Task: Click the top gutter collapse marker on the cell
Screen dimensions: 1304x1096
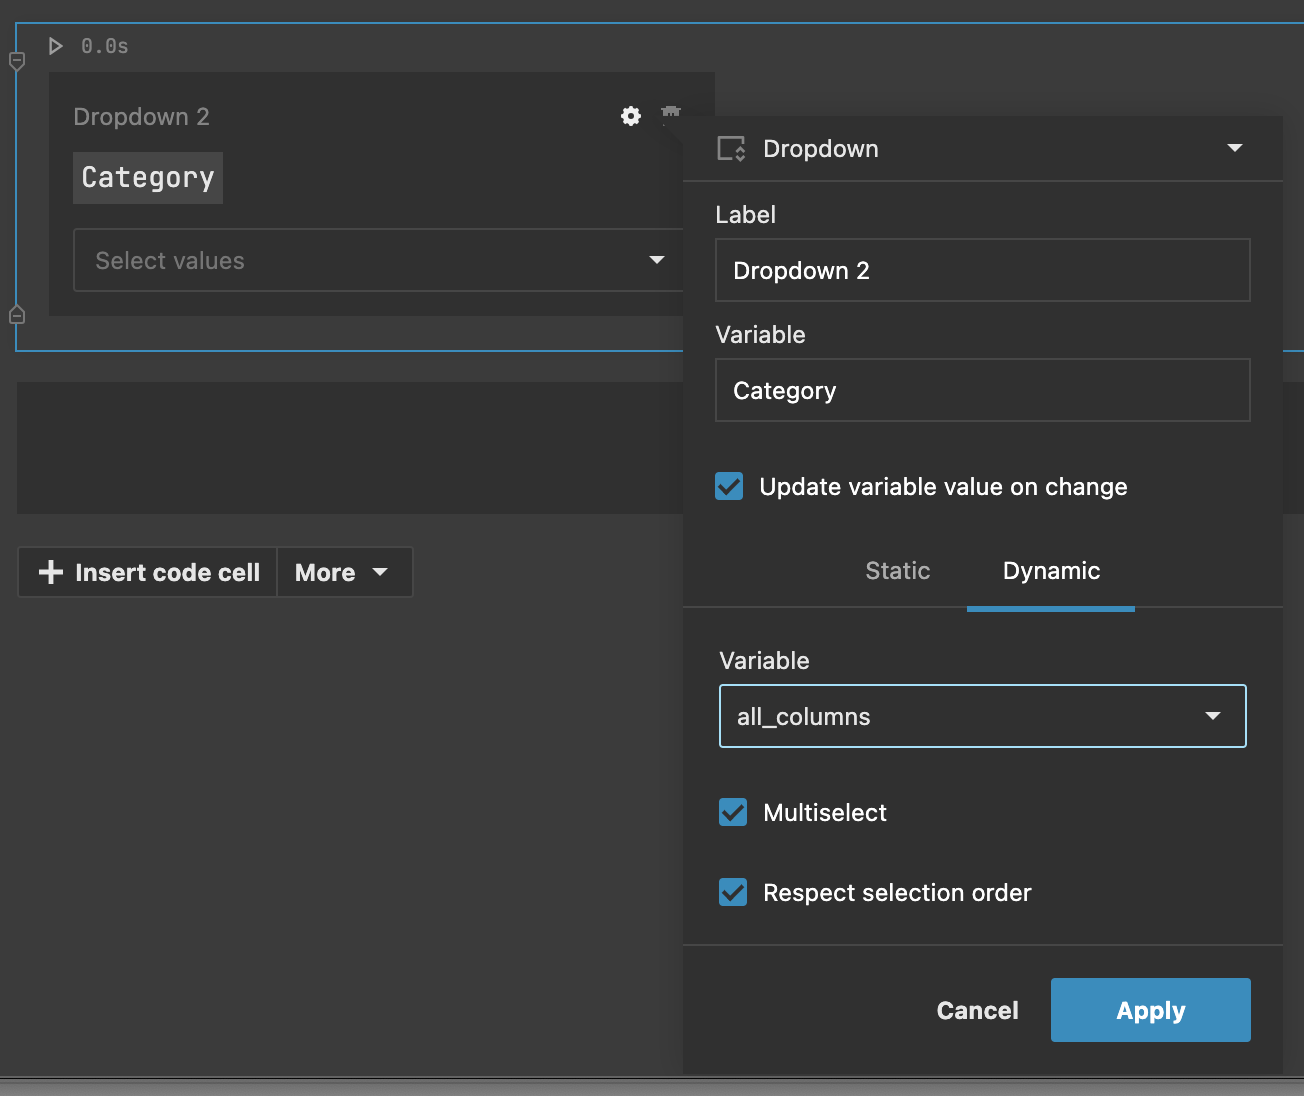Action: pyautogui.click(x=16, y=61)
